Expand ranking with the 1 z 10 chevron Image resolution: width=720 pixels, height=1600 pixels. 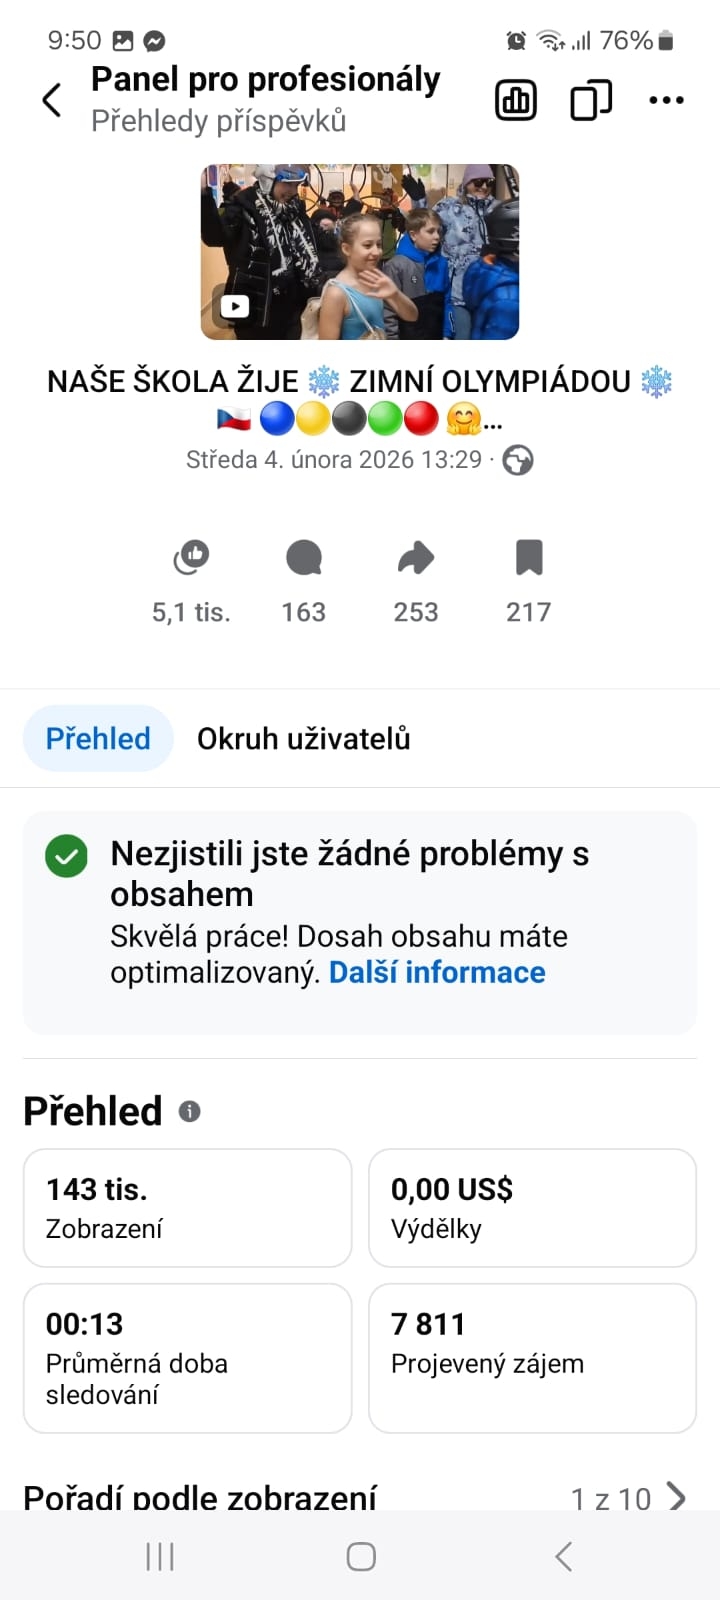point(676,1497)
